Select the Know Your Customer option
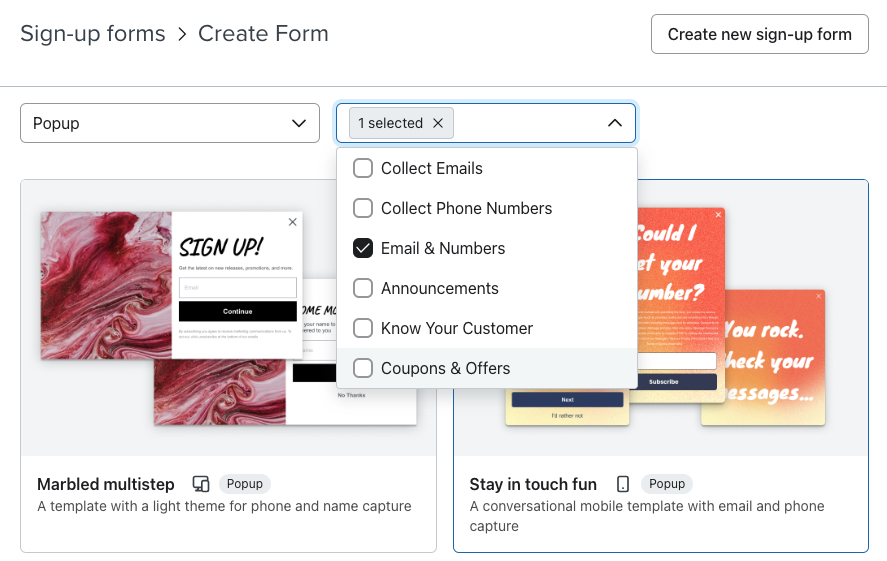The image size is (887, 561). click(363, 328)
